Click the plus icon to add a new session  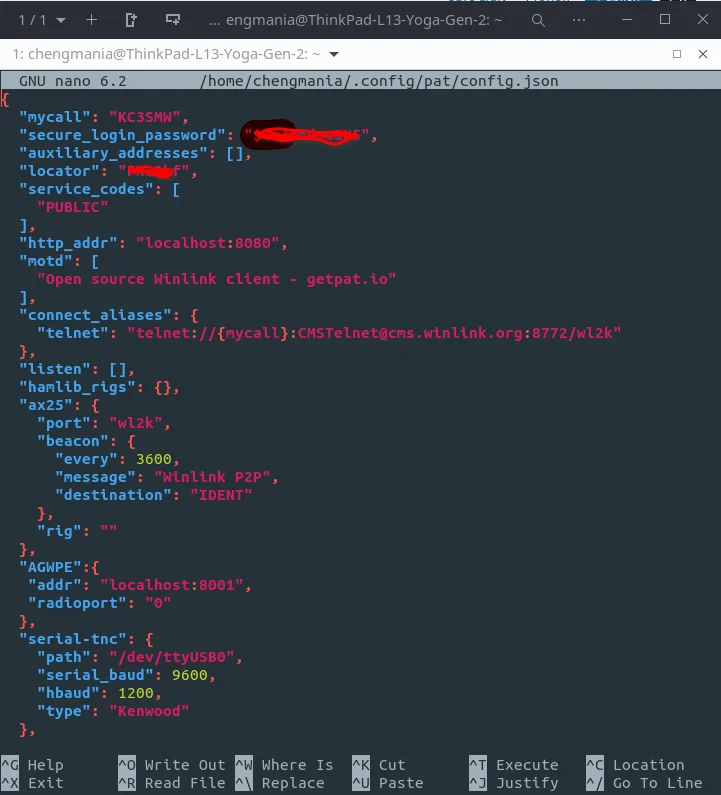pos(92,19)
